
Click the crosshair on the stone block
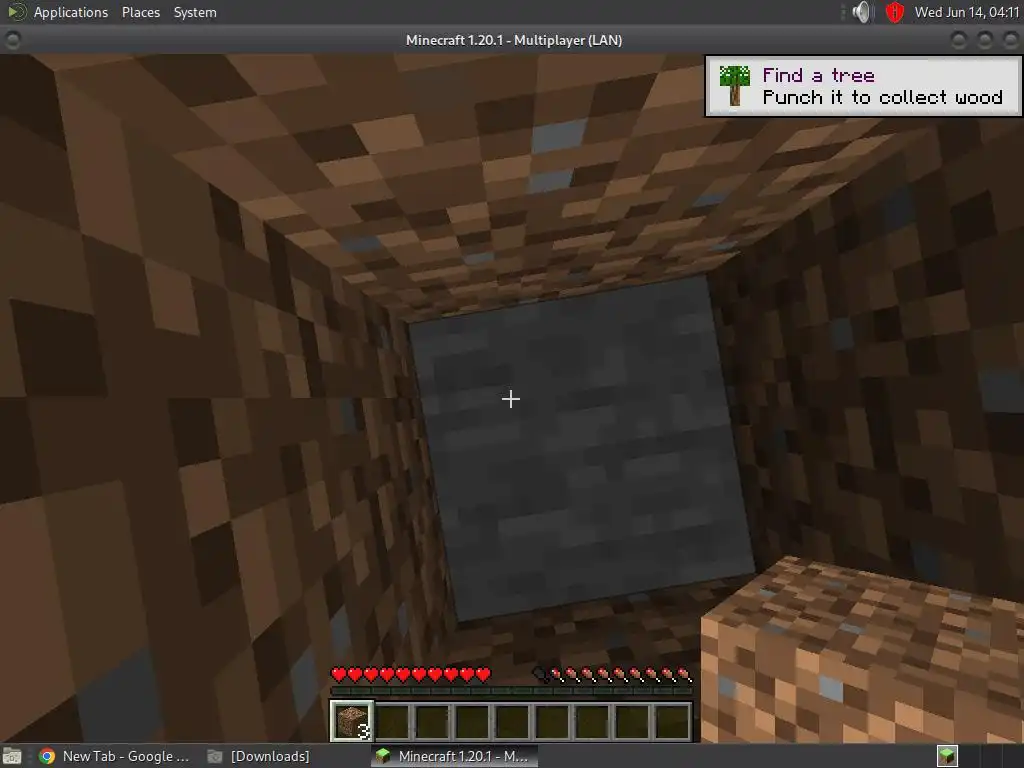[511, 398]
